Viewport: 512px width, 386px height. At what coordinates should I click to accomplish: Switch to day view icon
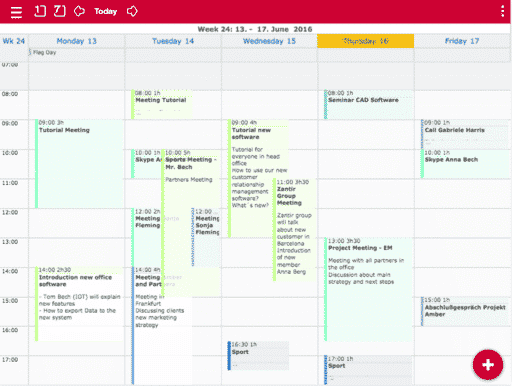(x=40, y=11)
